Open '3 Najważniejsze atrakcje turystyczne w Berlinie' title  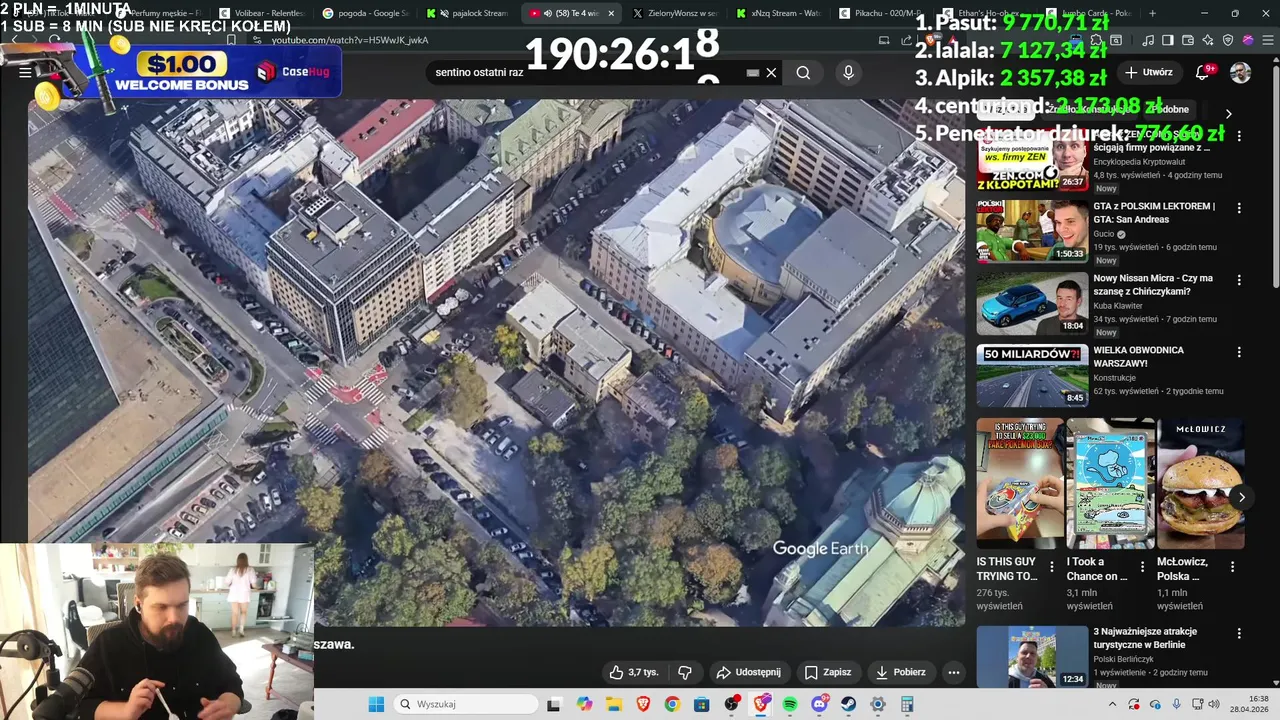[x=1145, y=638]
